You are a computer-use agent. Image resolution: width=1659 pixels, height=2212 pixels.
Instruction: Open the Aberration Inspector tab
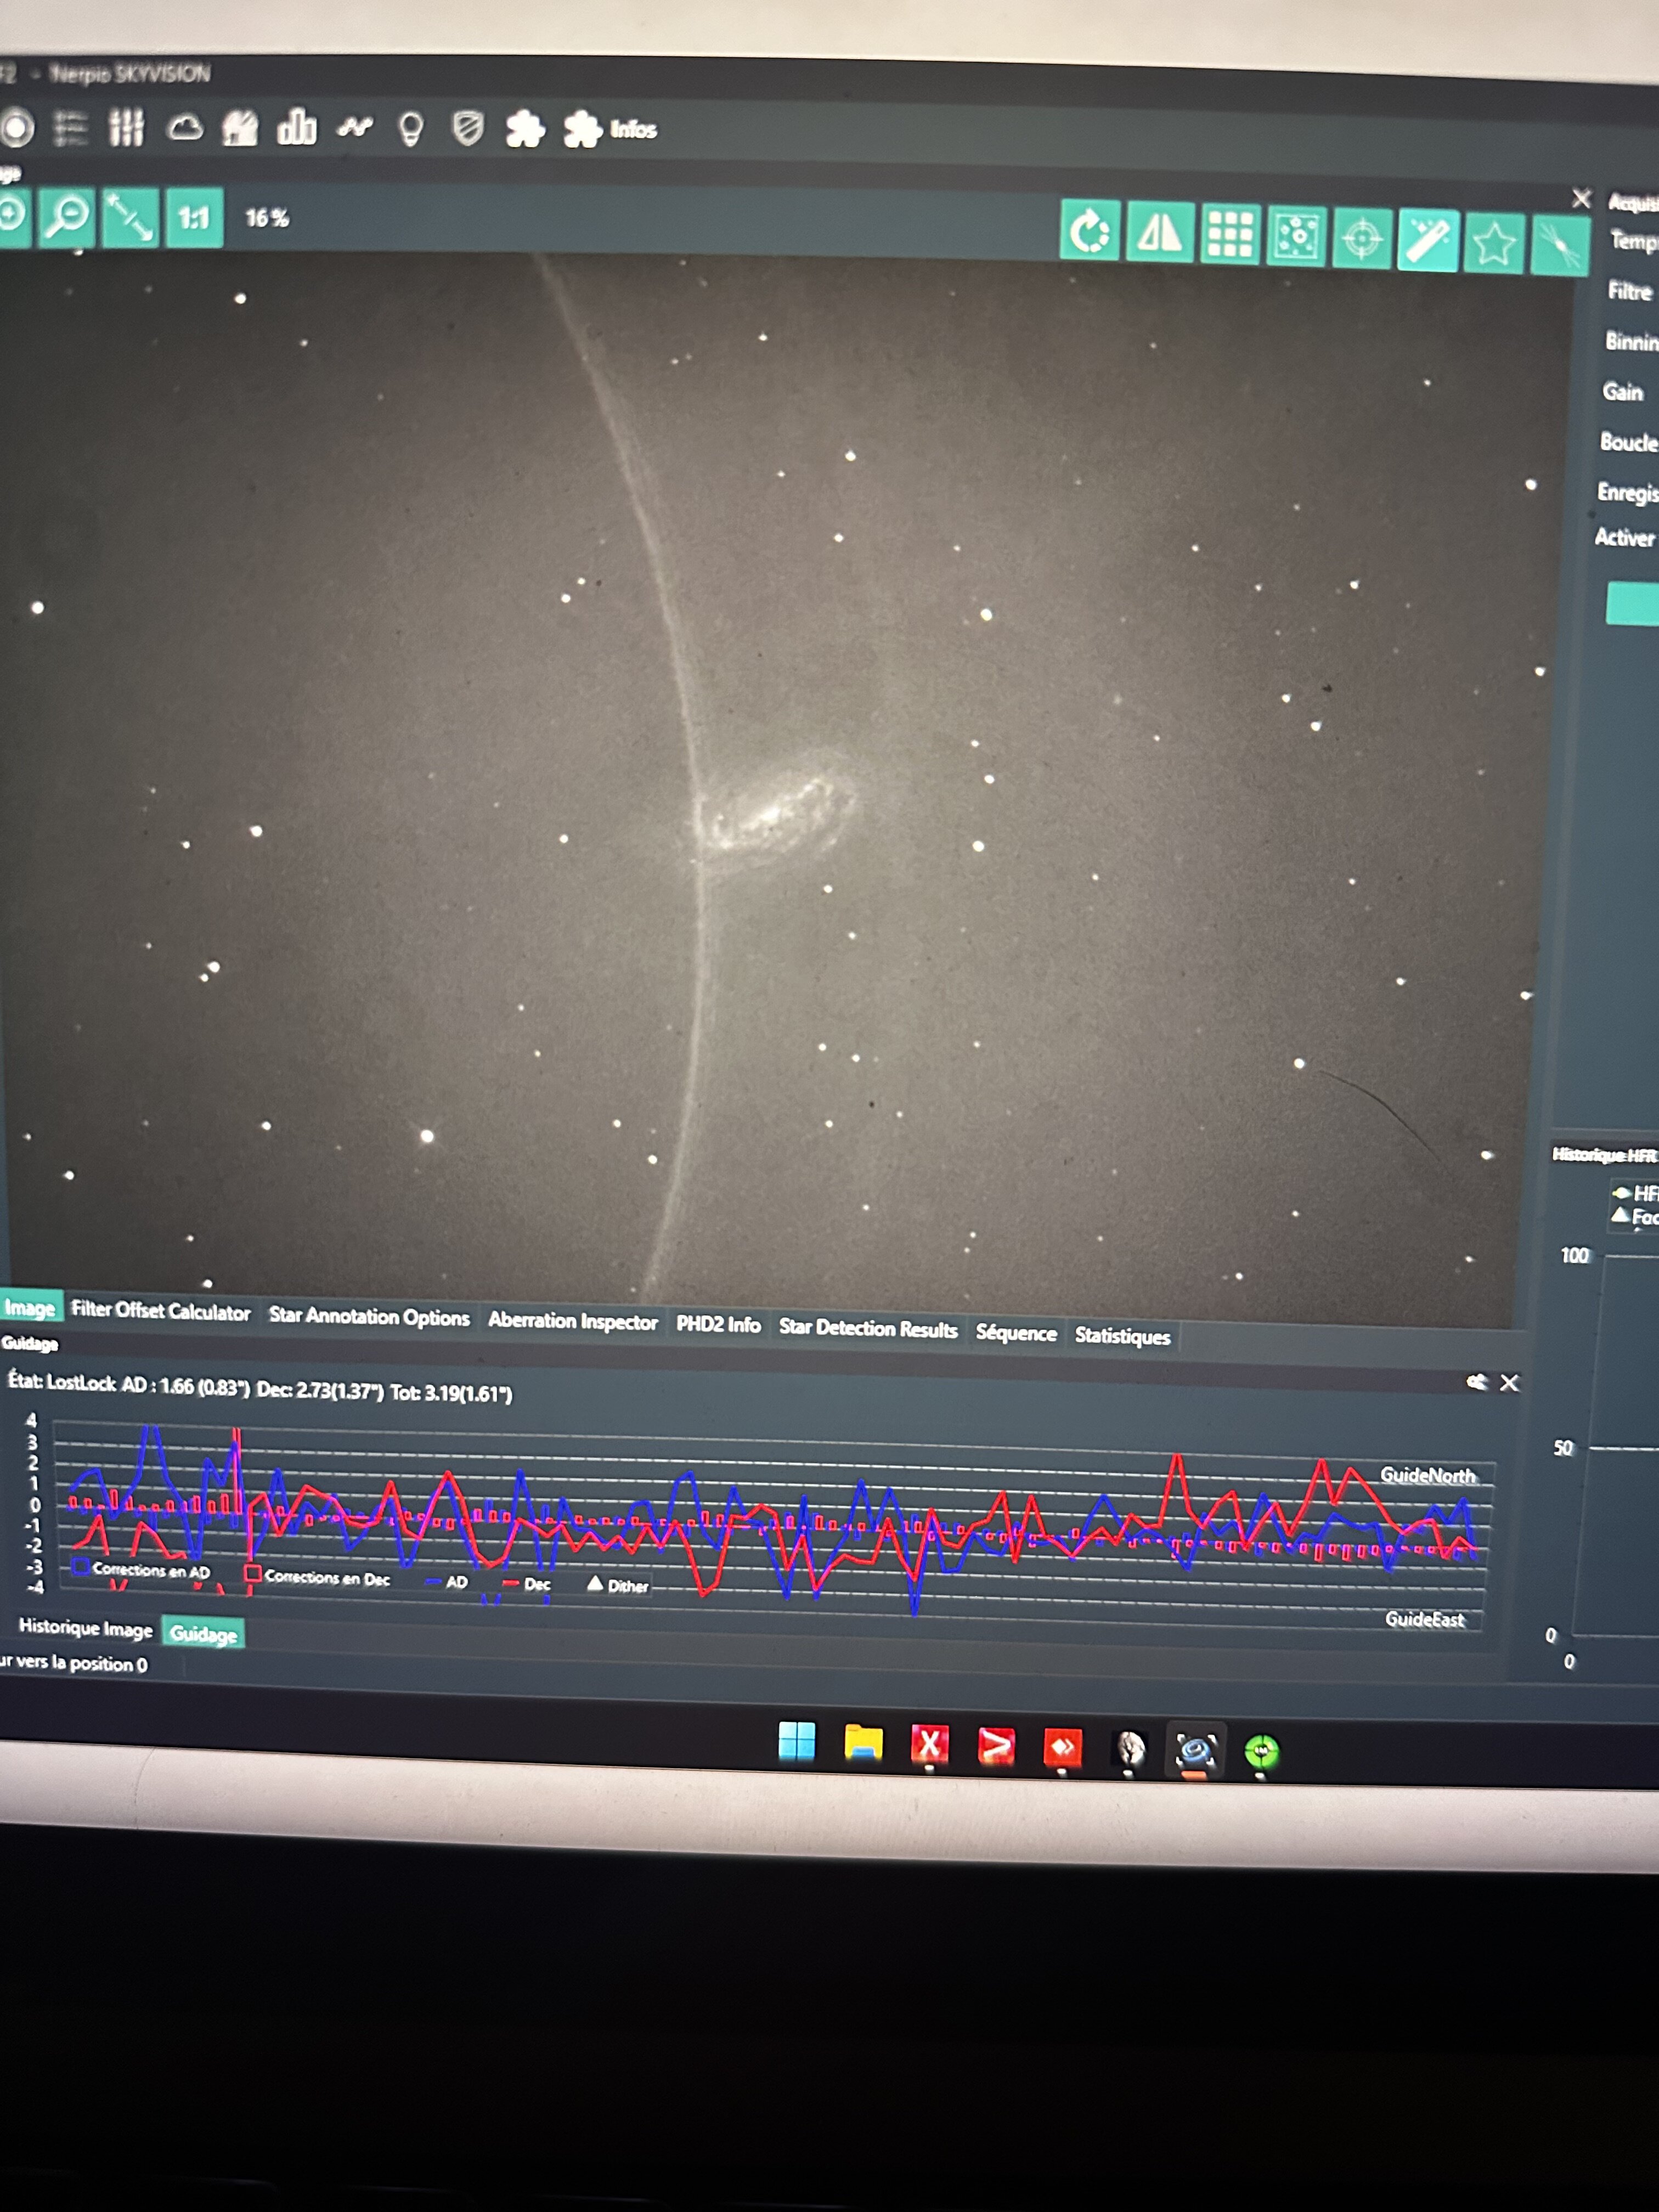[572, 1320]
